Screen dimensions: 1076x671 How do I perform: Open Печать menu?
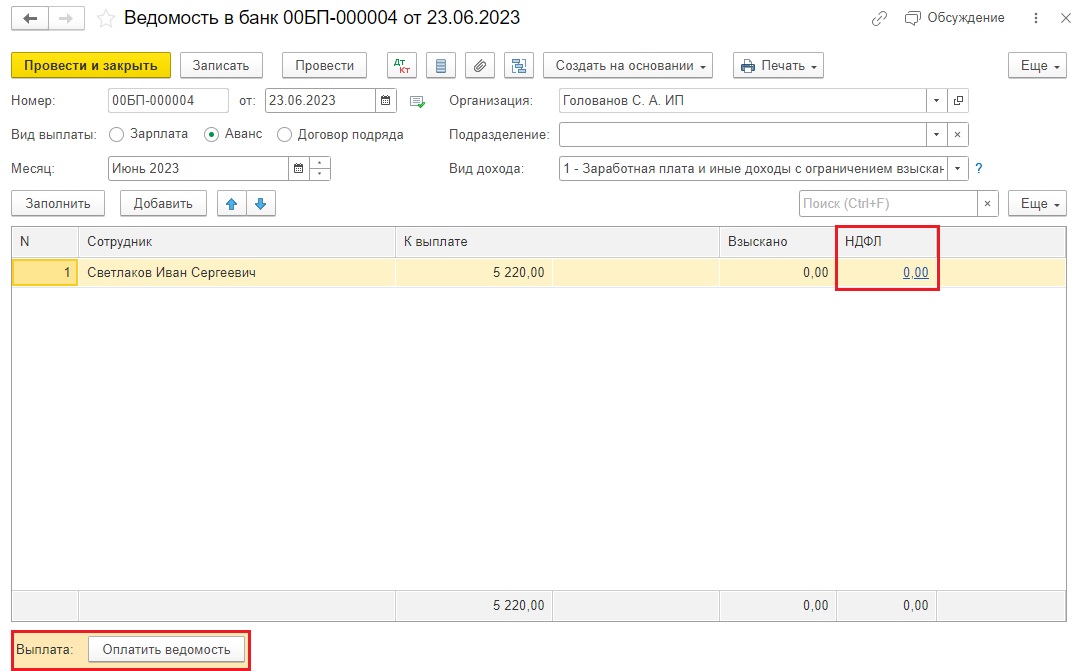coord(778,66)
